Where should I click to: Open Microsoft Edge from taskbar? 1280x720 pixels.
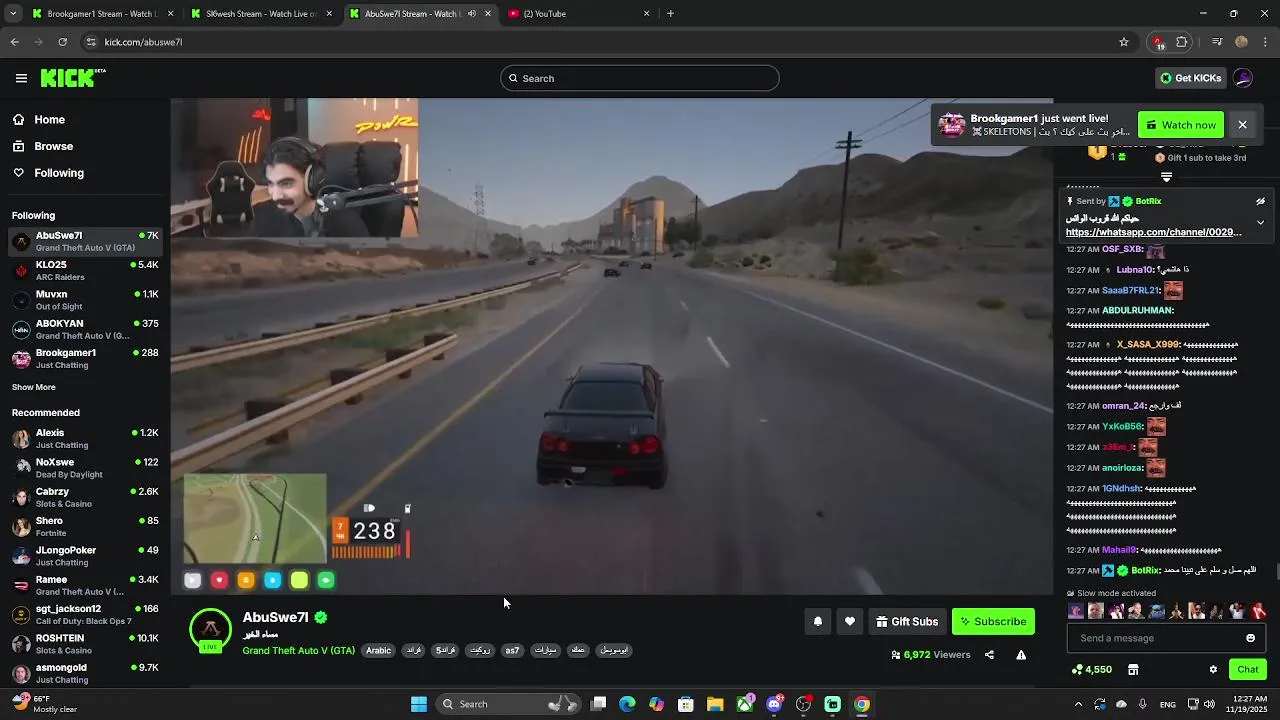click(x=627, y=704)
